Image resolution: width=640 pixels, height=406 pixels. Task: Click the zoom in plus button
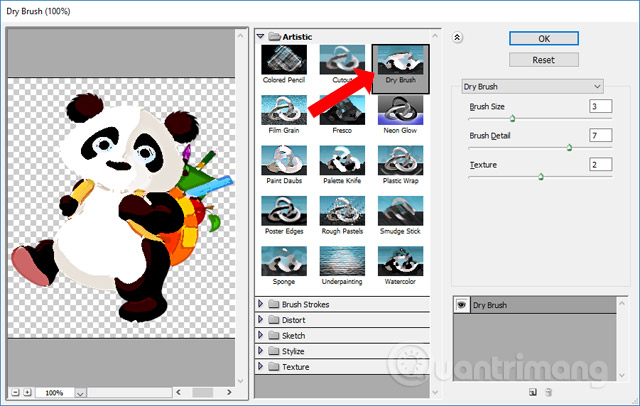(27, 393)
